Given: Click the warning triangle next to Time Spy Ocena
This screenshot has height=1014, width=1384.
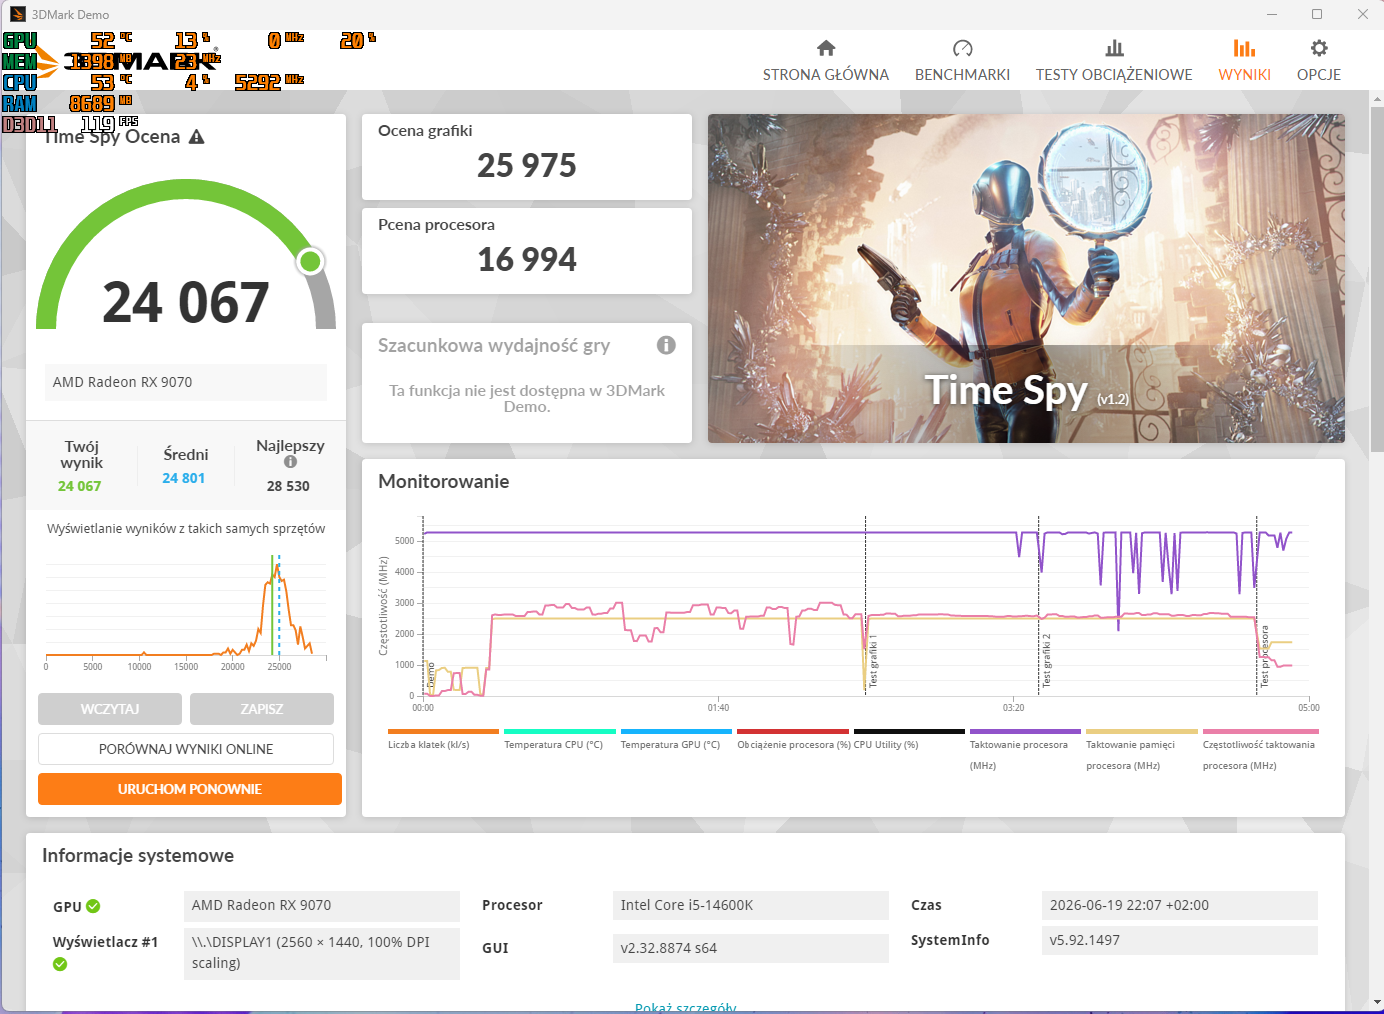Looking at the screenshot, I should [x=196, y=137].
